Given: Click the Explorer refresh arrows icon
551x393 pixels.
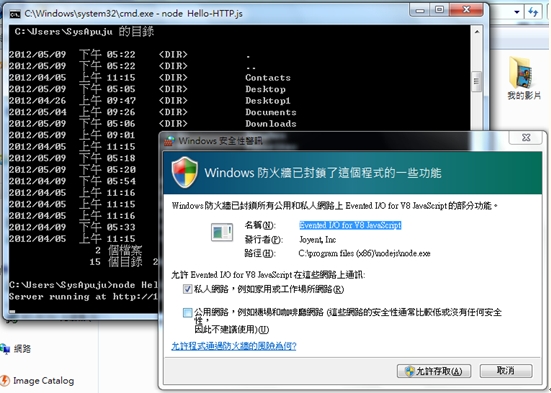Looking at the screenshot, I should tap(533, 12).
